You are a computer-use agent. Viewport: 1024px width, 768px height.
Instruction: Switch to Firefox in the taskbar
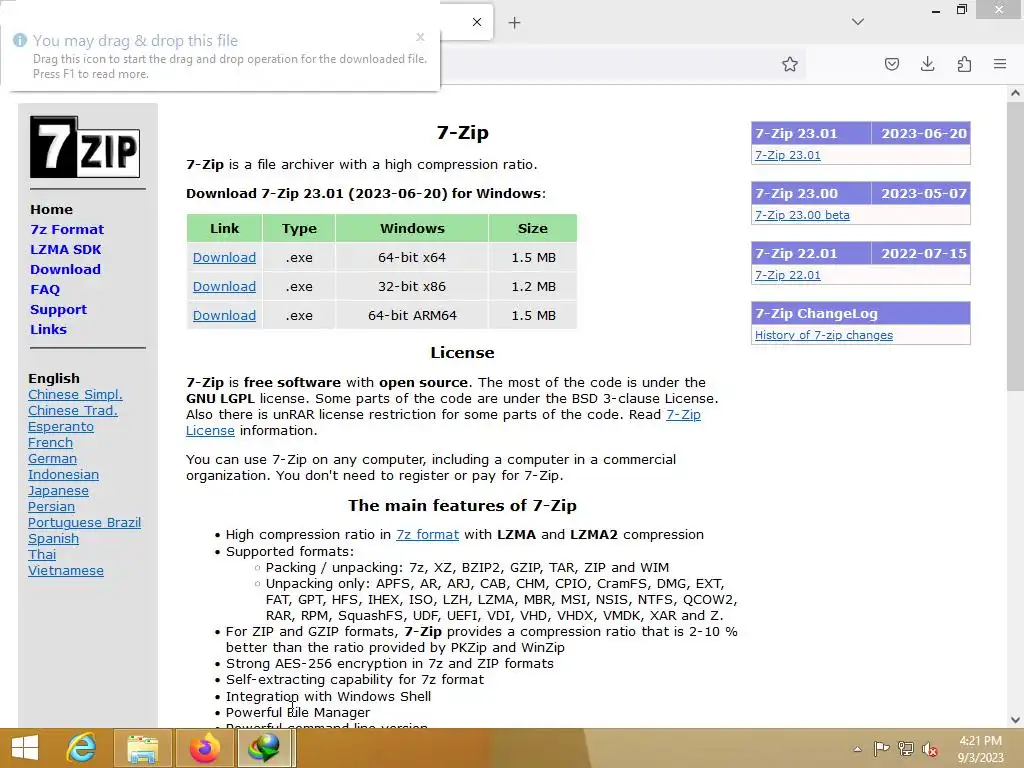coord(204,748)
